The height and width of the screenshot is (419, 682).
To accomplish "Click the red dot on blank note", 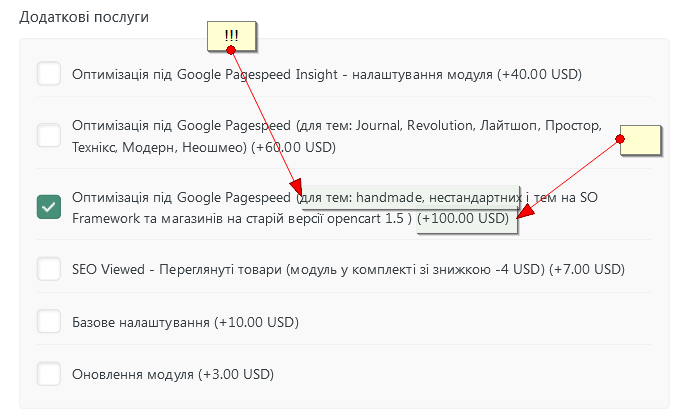I will [x=621, y=140].
